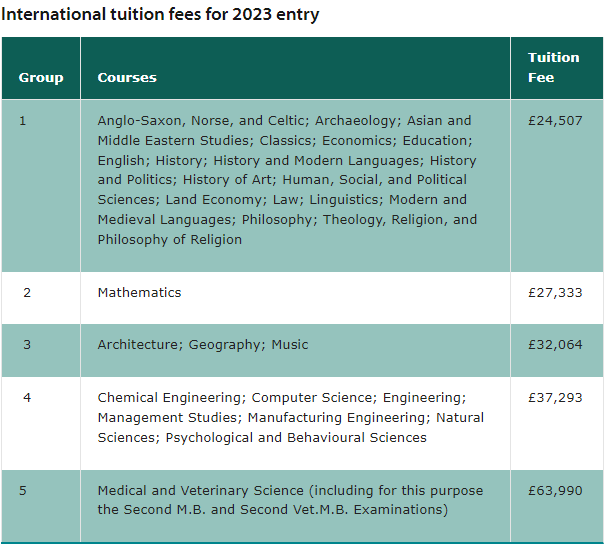Click the Group column header
The height and width of the screenshot is (544, 605).
pos(41,68)
